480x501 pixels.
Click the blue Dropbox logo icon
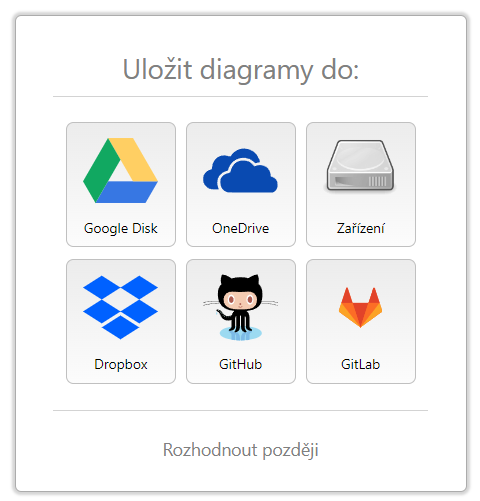tap(120, 307)
